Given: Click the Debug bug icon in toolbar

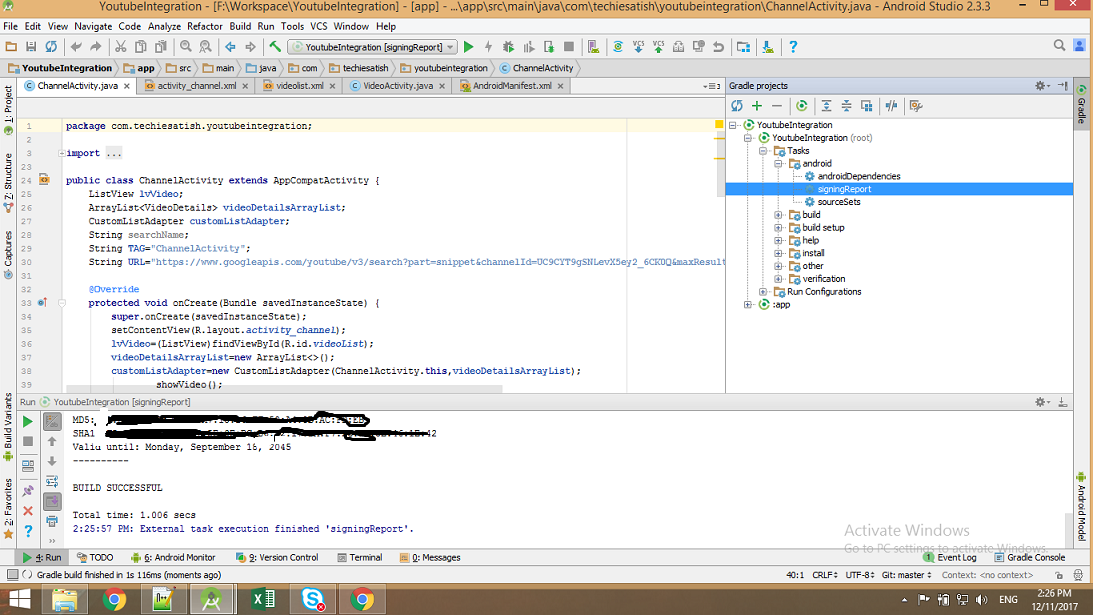Looking at the screenshot, I should point(509,47).
